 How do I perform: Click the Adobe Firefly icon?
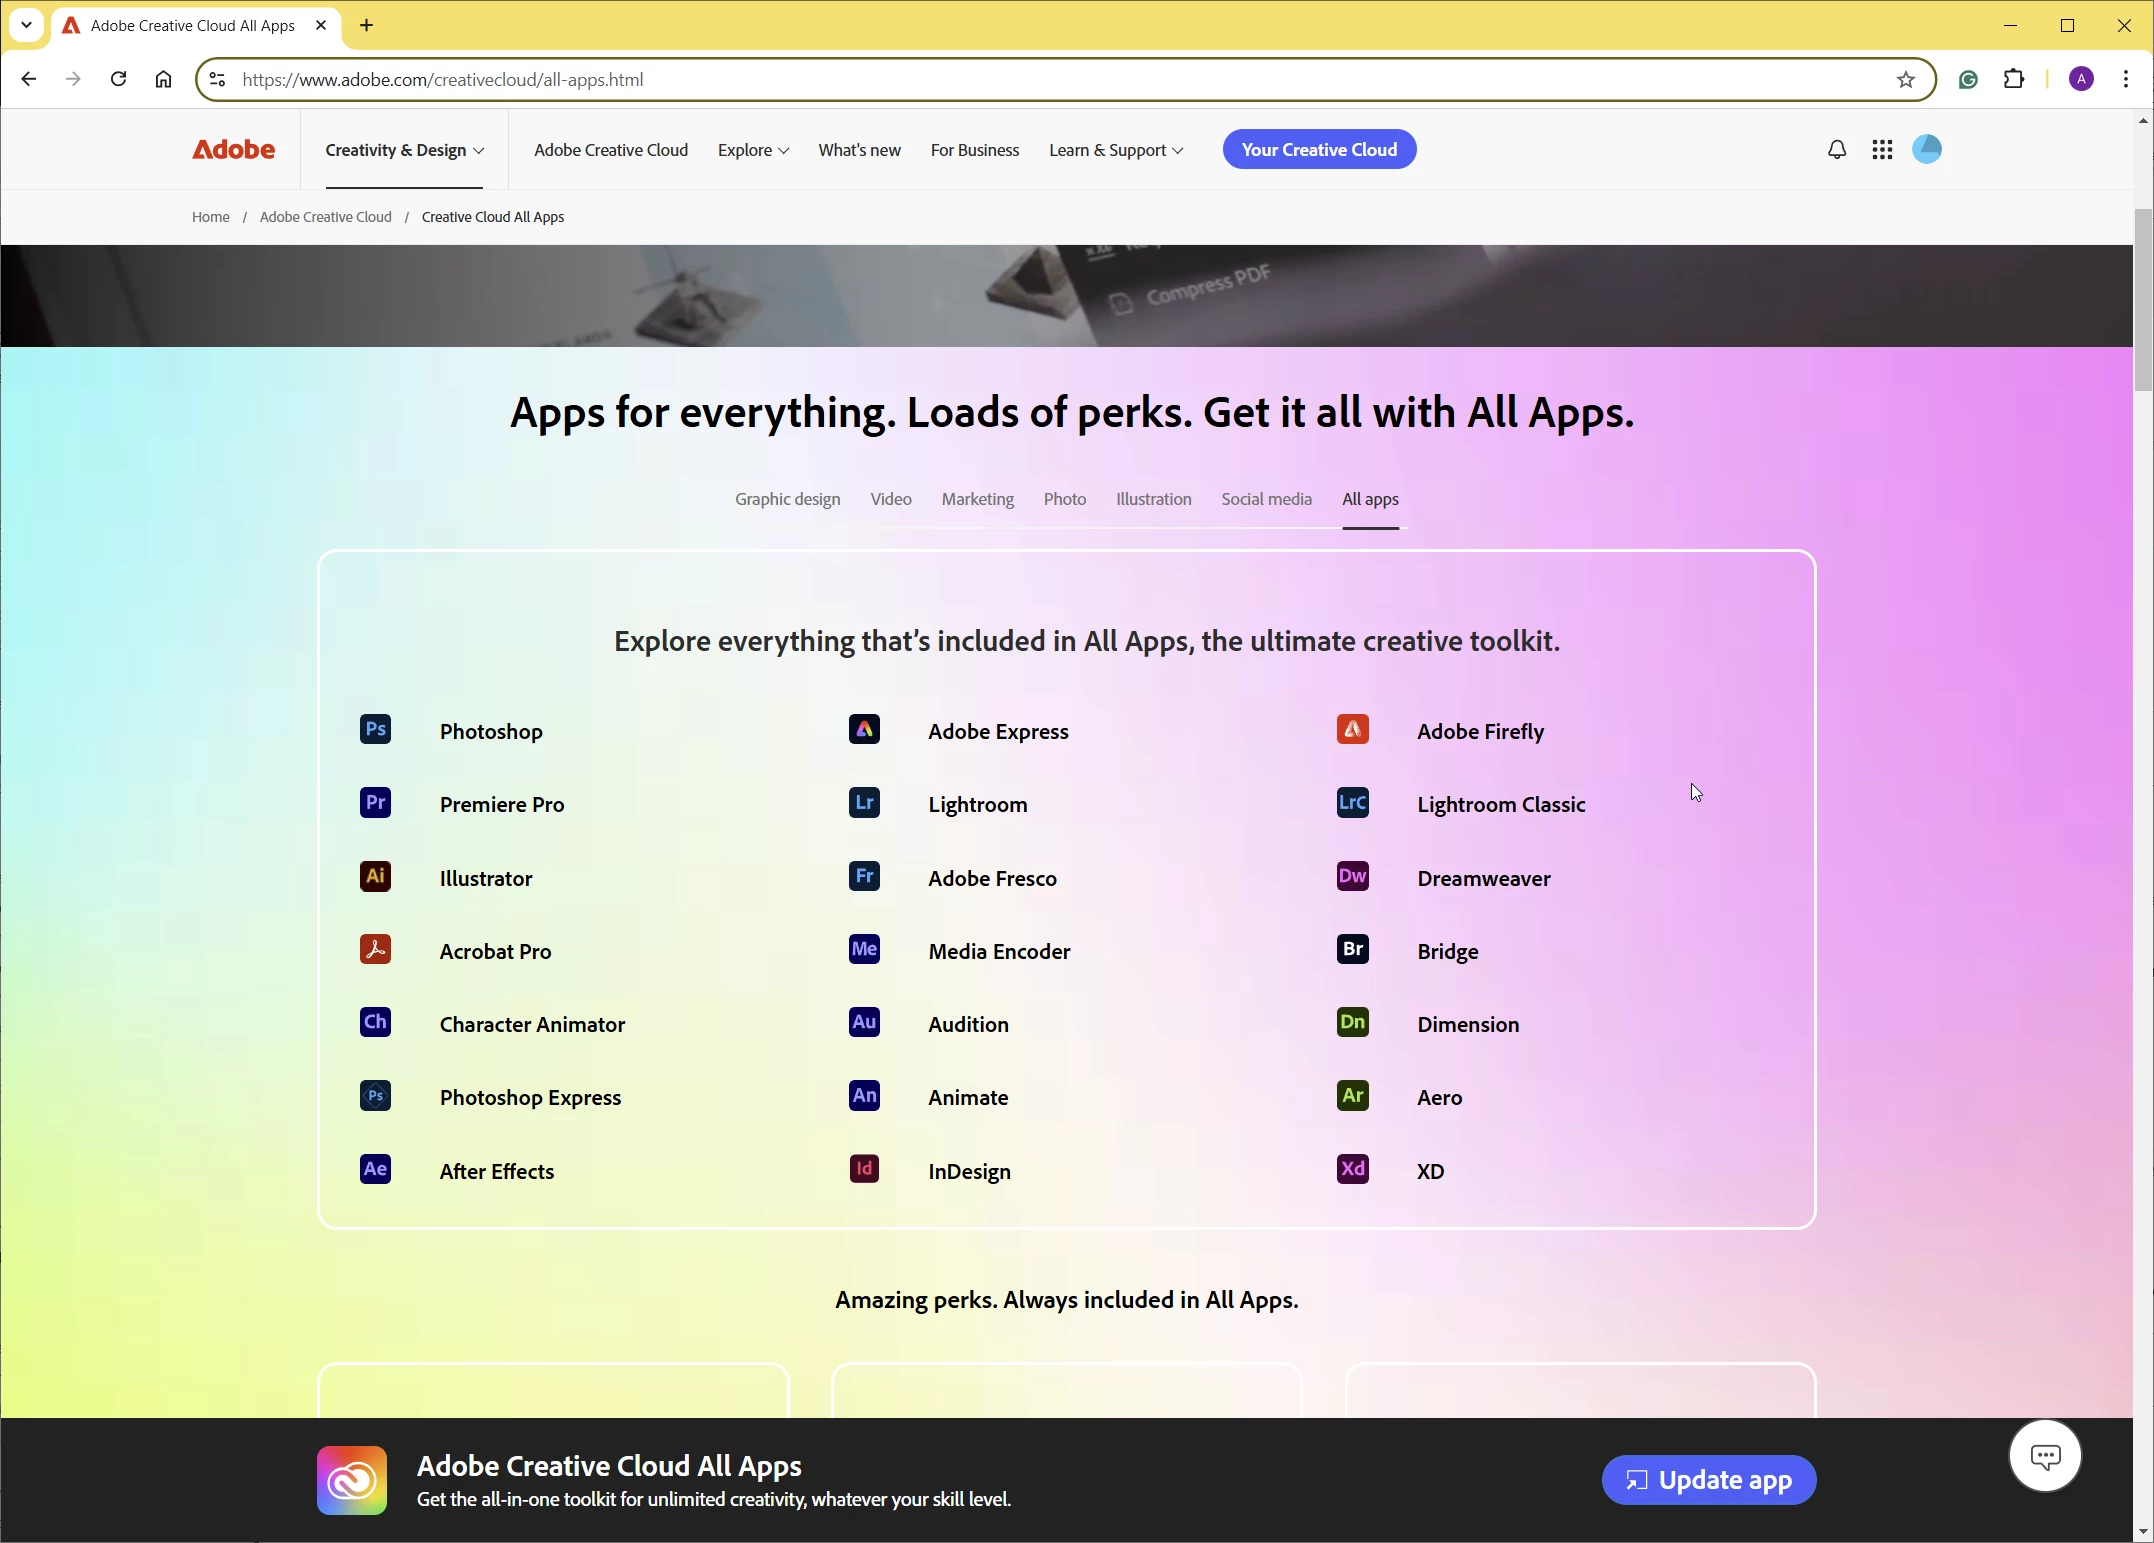tap(1352, 729)
